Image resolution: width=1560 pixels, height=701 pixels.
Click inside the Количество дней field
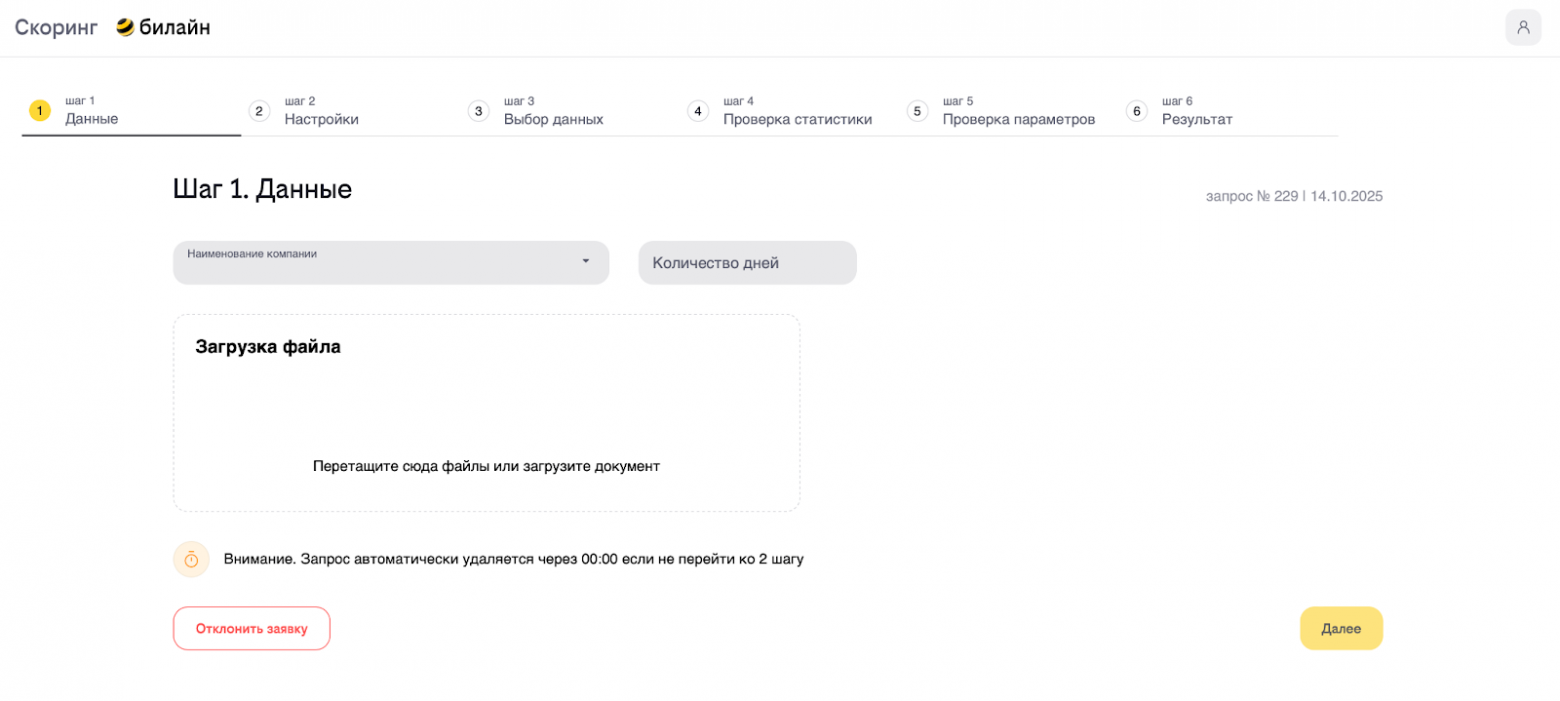(747, 262)
